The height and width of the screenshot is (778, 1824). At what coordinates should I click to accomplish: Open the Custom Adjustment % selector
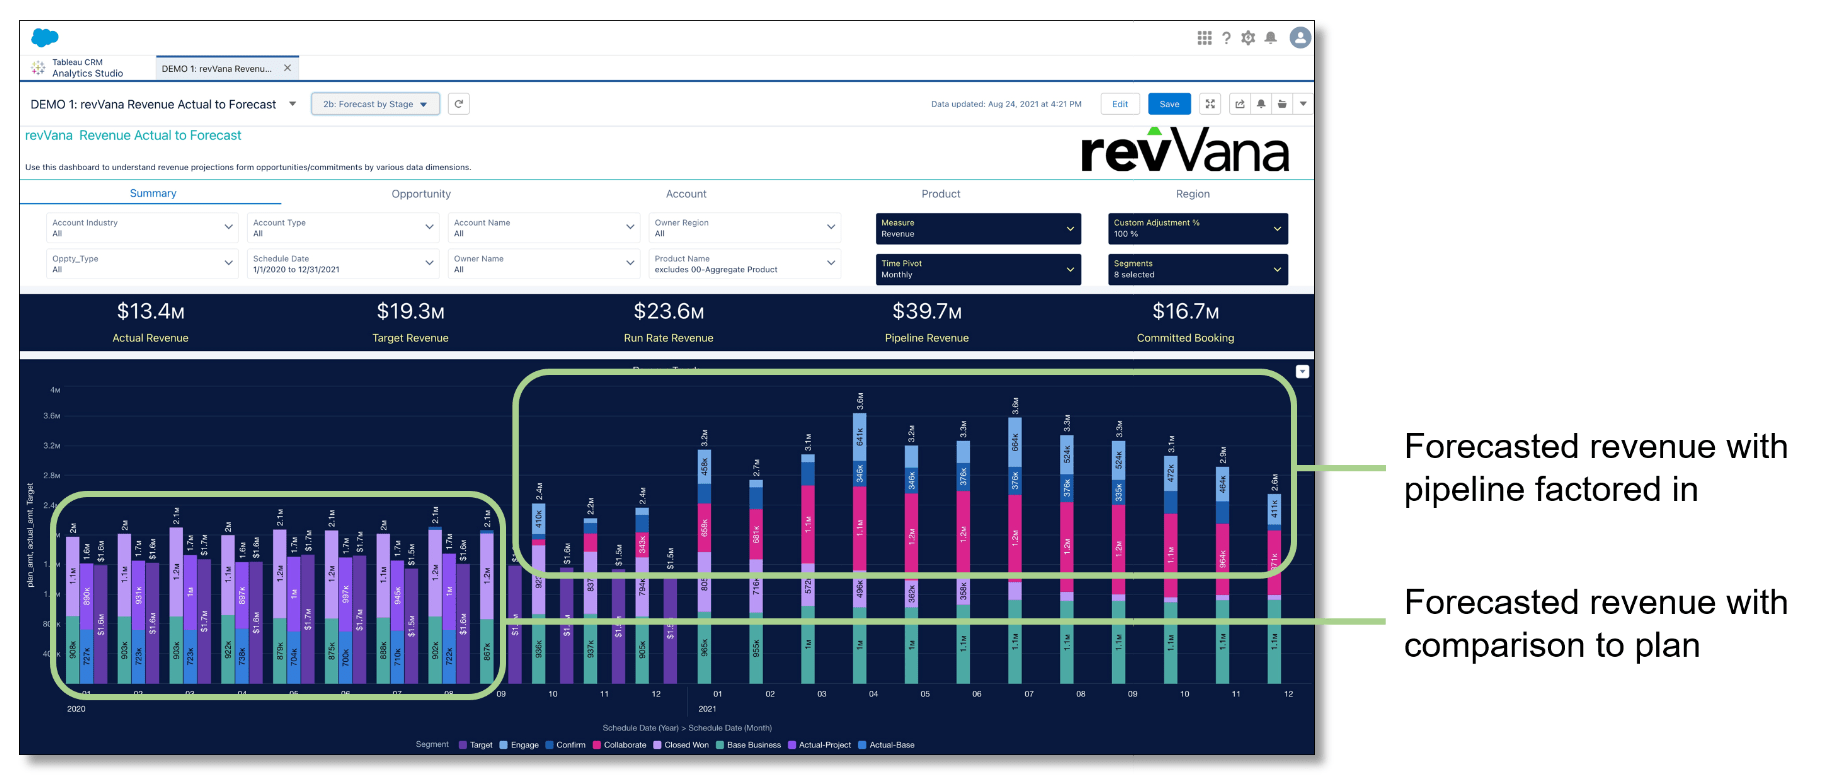(1198, 228)
